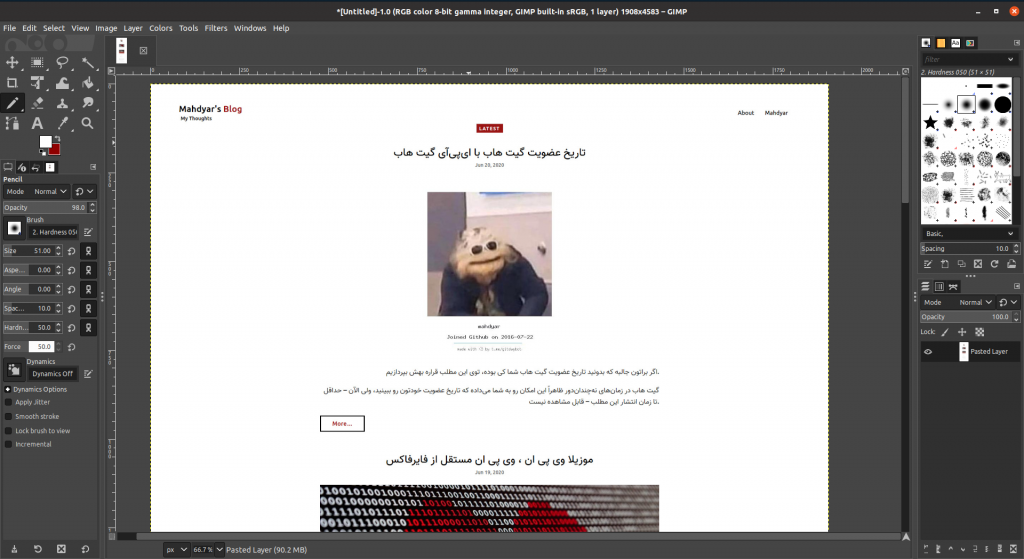Image resolution: width=1024 pixels, height=559 pixels.
Task: Click the background red color swatch
Action: pyautogui.click(x=55, y=150)
